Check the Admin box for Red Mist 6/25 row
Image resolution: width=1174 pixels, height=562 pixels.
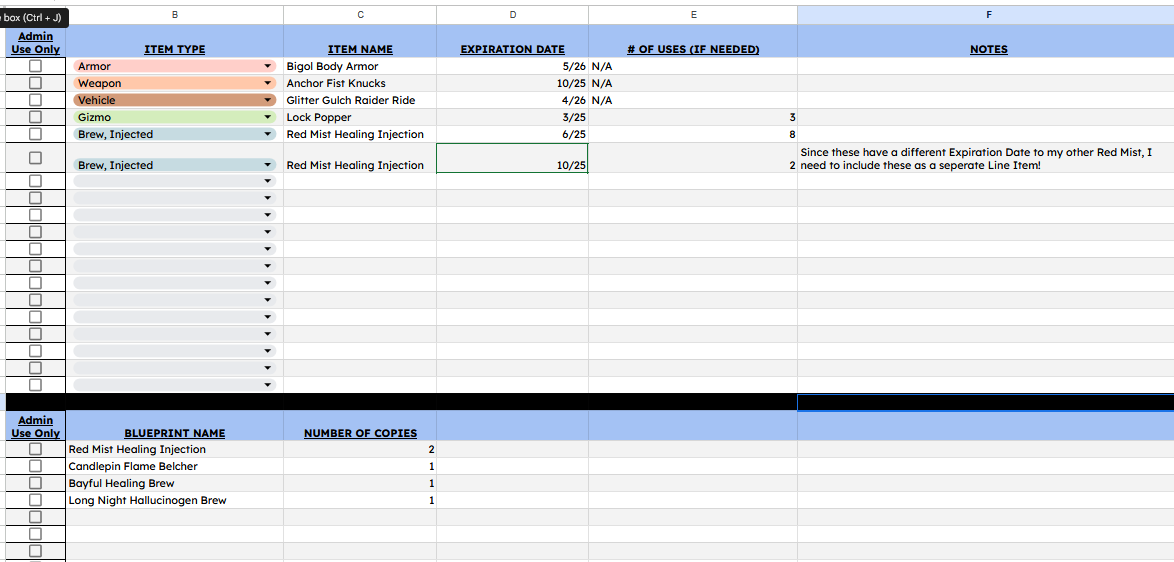(x=35, y=134)
